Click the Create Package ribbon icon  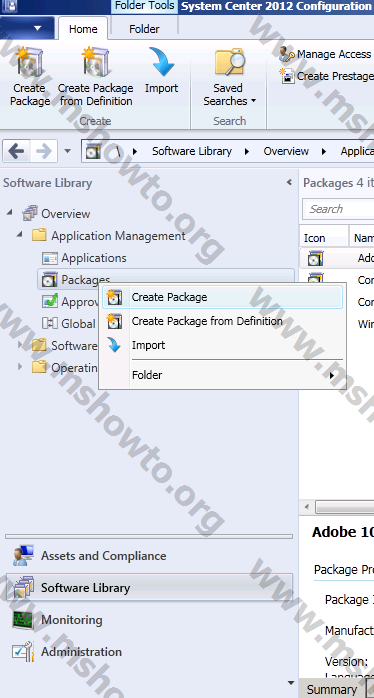pos(30,63)
